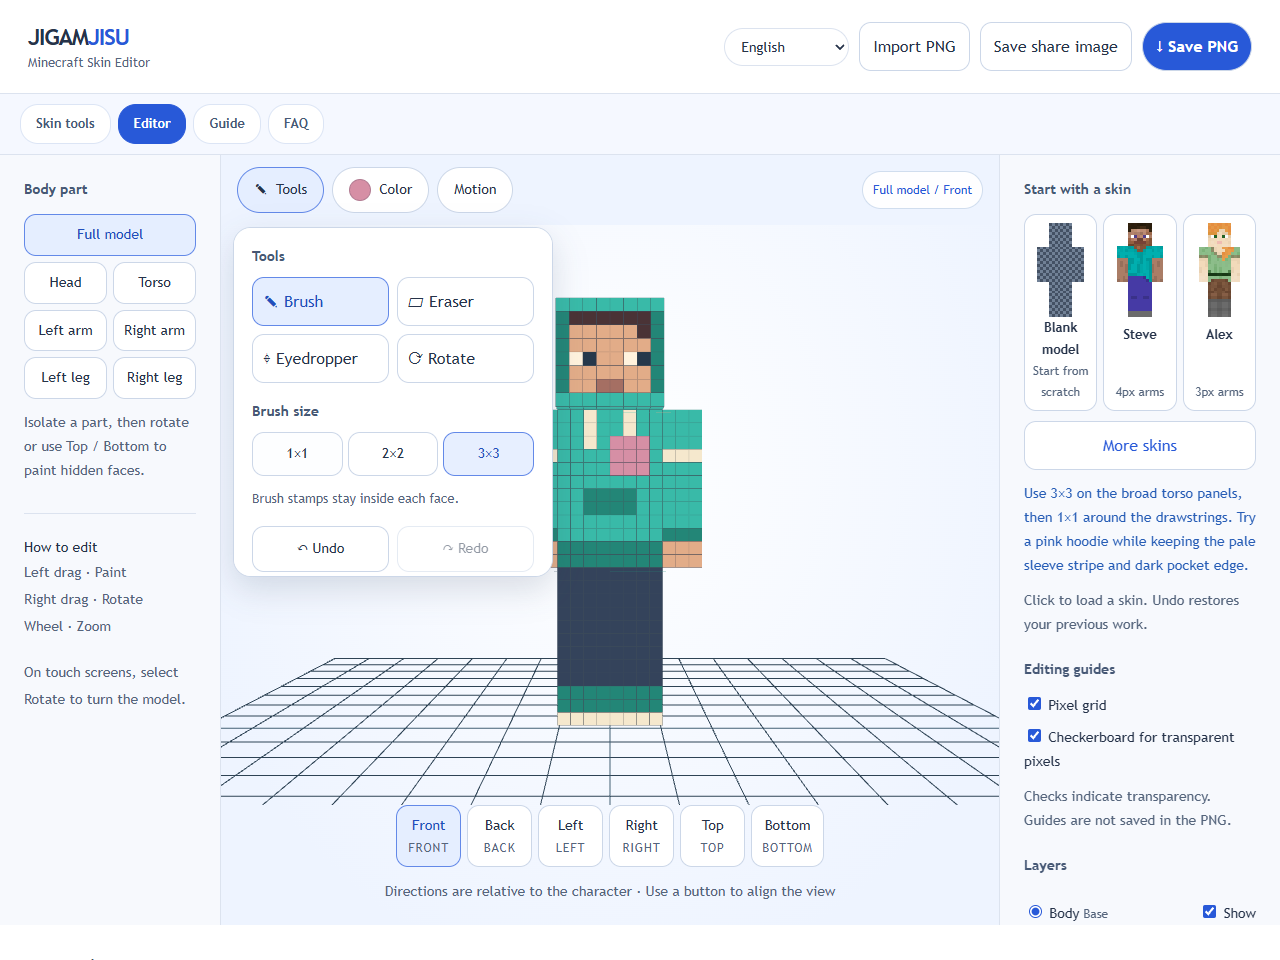Select the Eraser tool

click(465, 301)
